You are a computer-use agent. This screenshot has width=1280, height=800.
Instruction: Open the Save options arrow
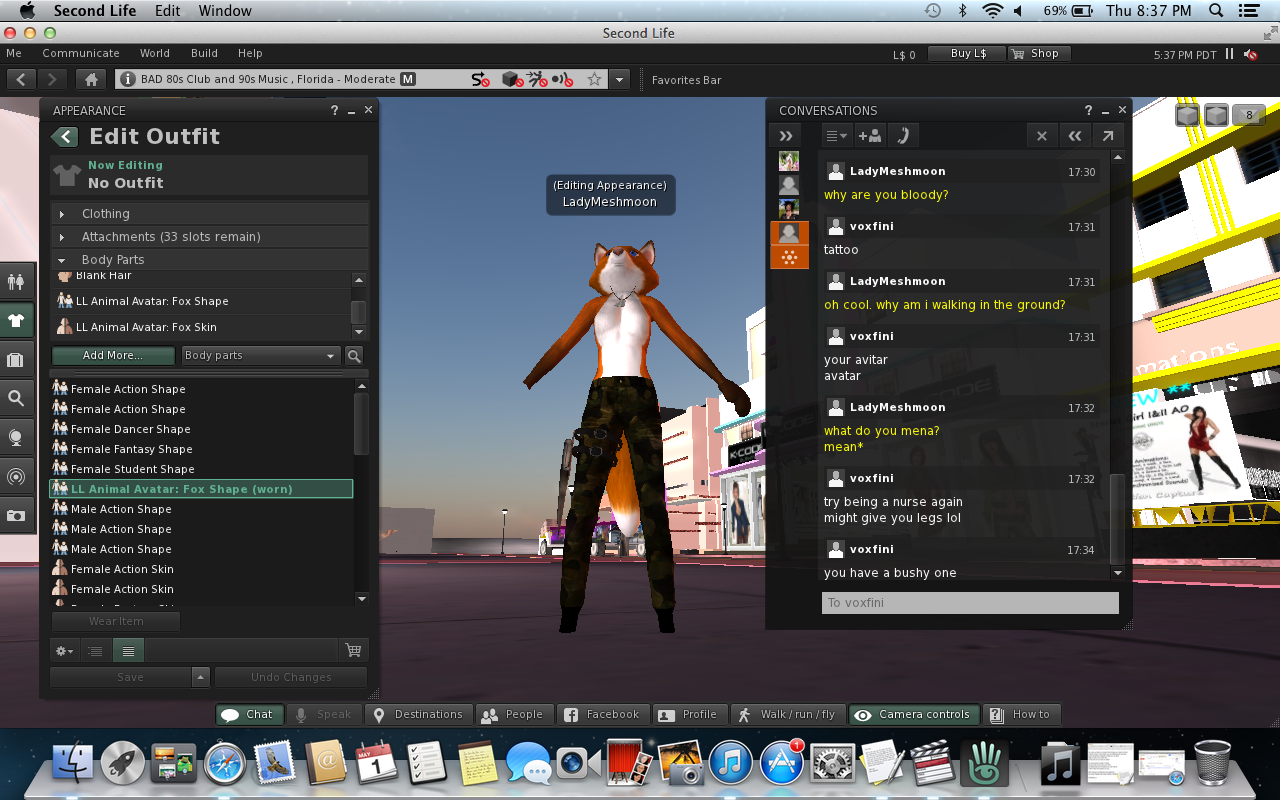pos(201,677)
